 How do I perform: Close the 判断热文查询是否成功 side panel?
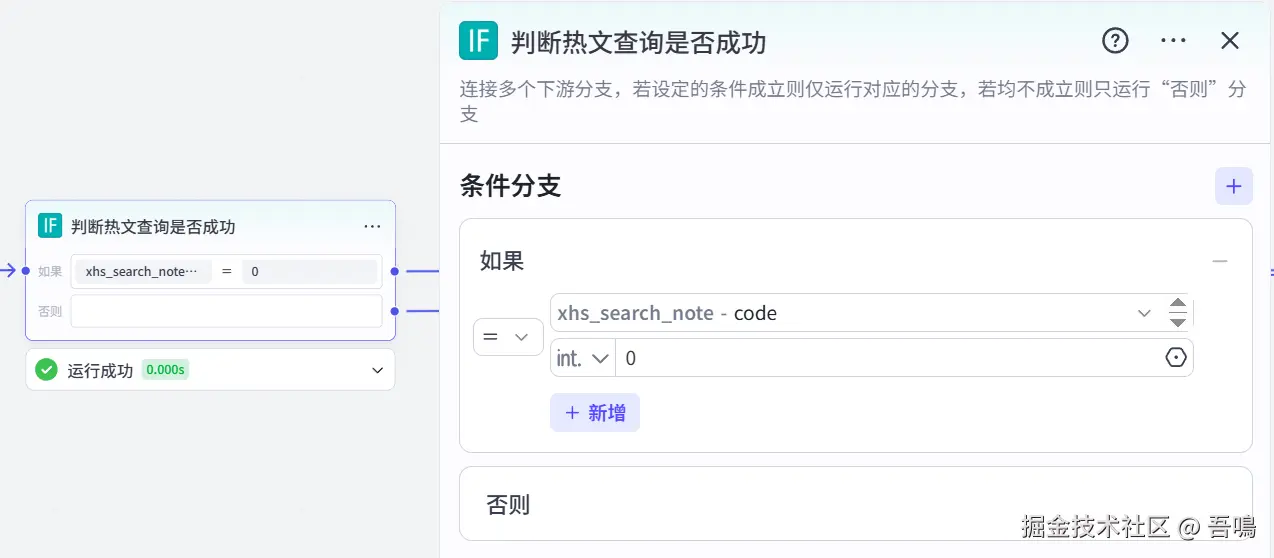[x=1230, y=41]
